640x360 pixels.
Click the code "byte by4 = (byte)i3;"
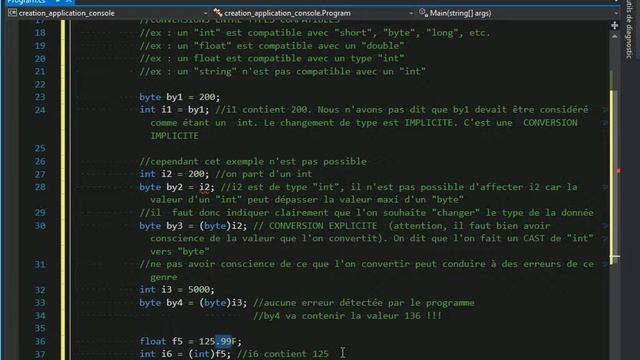(x=193, y=302)
